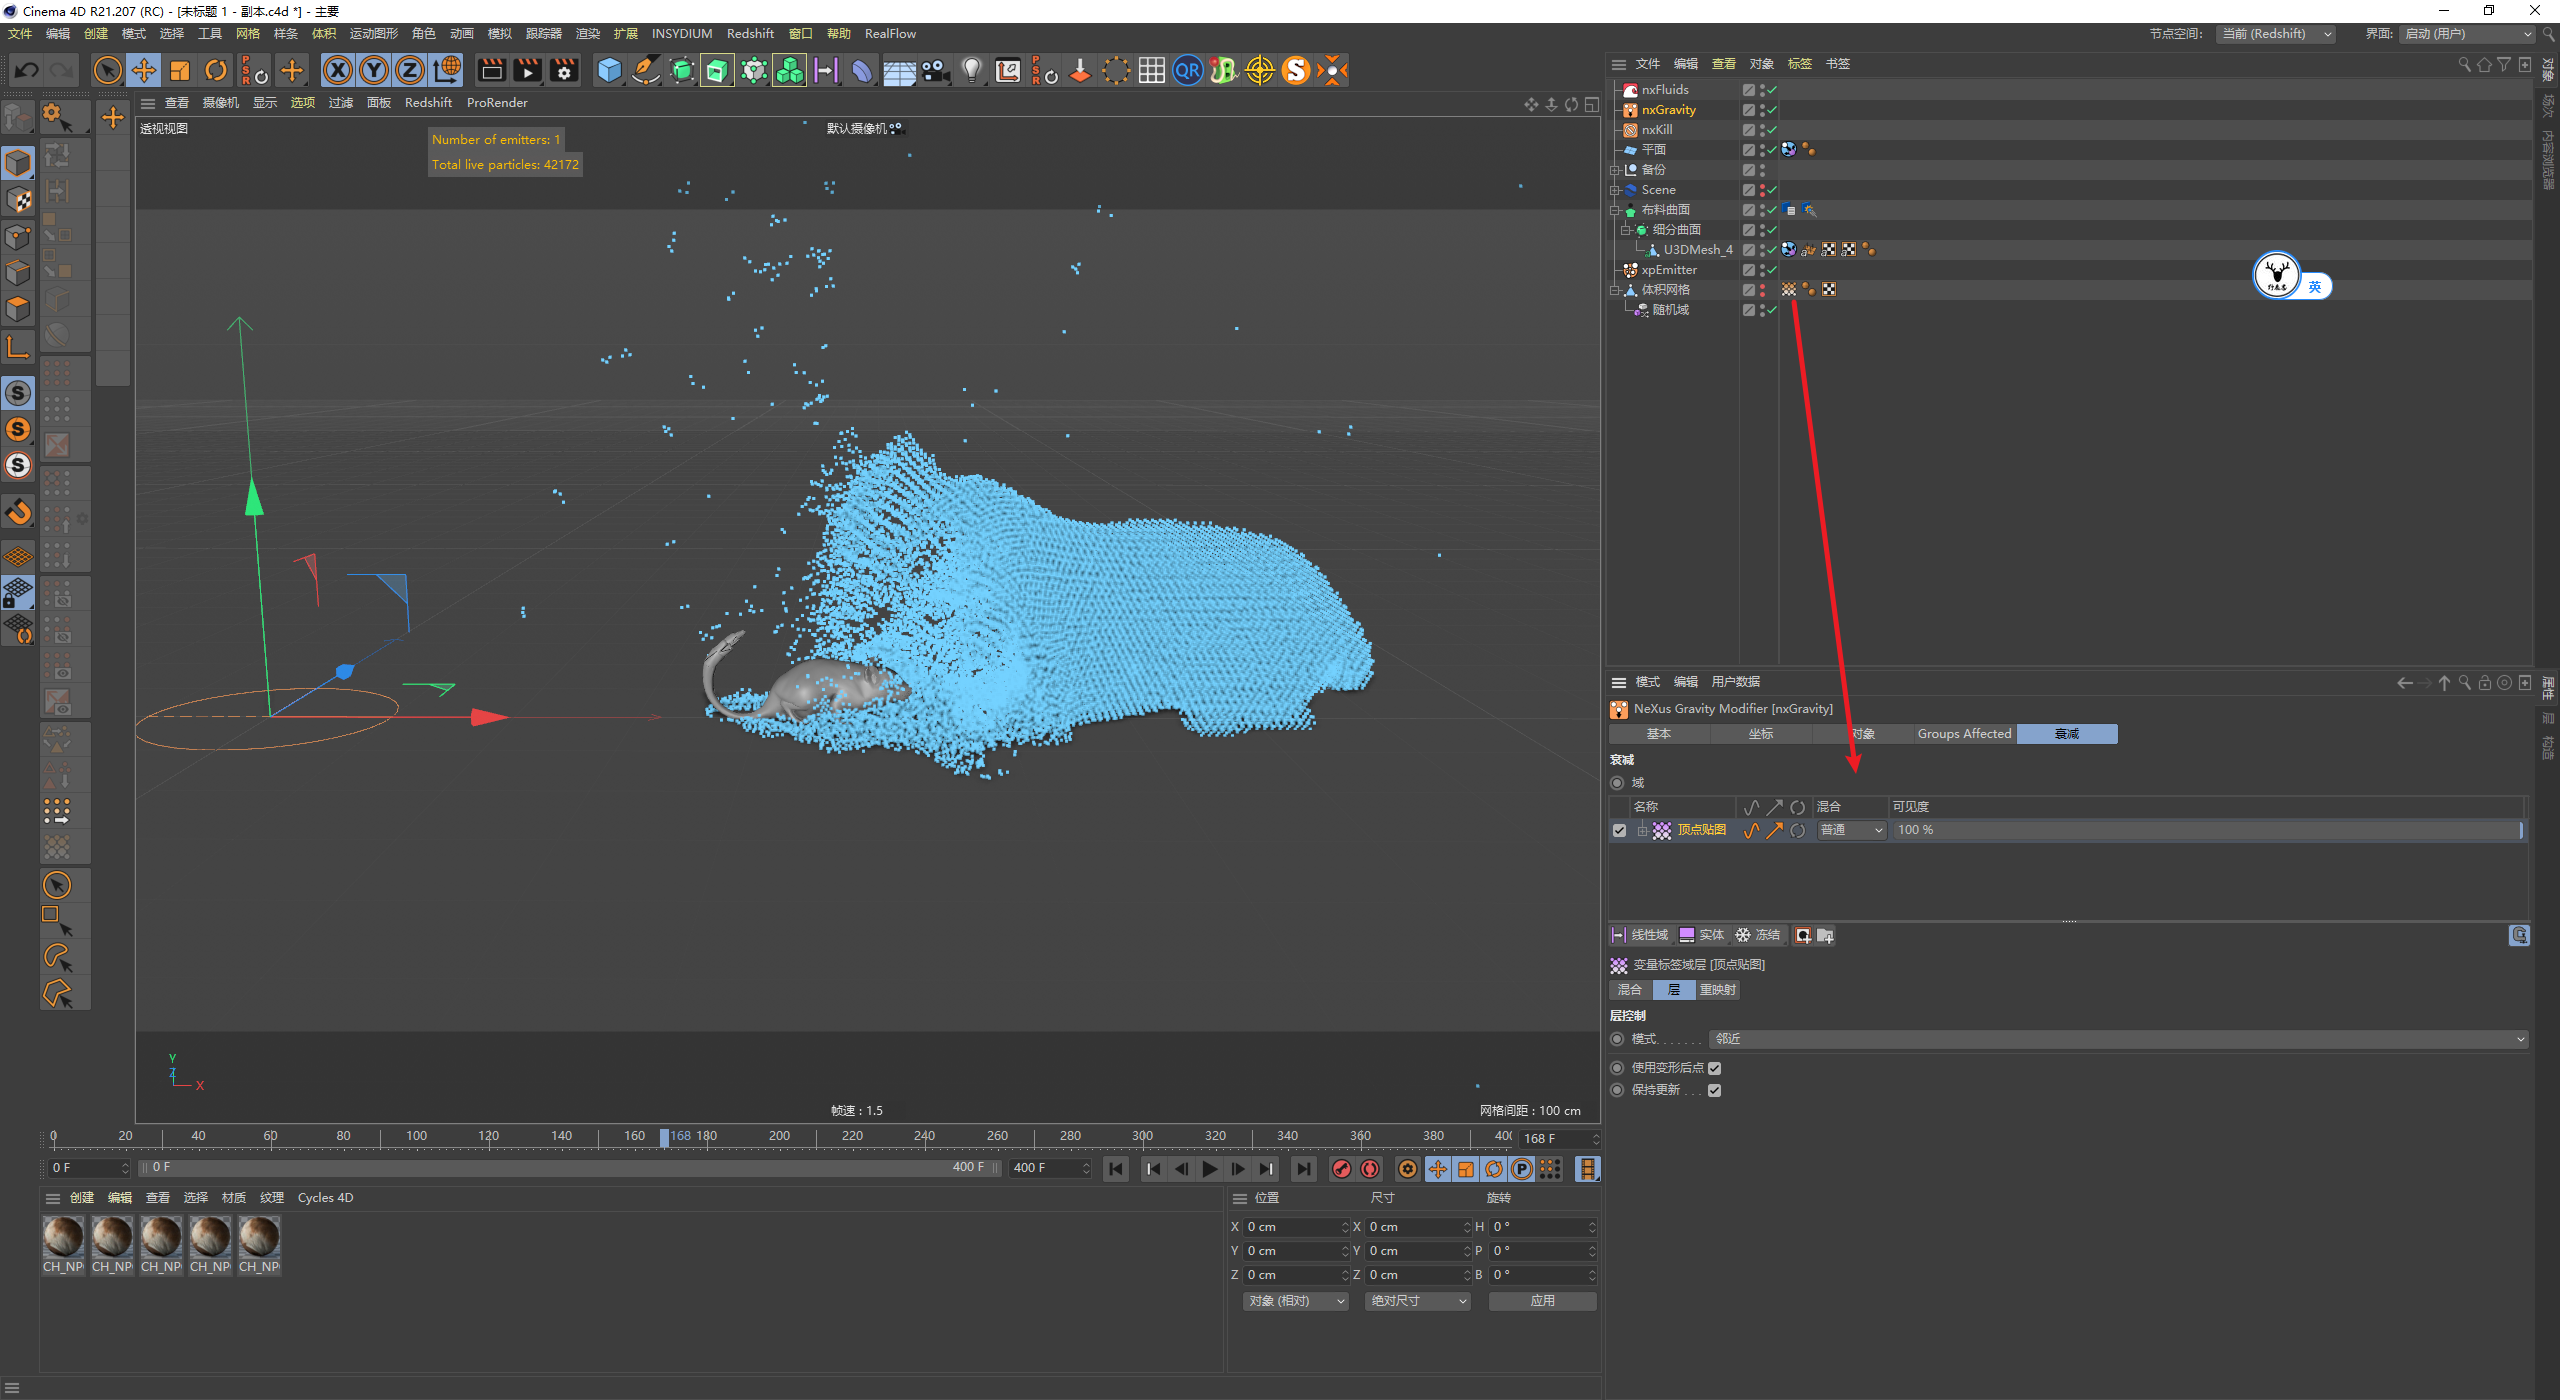Select the Rotate tool icon
The image size is (2560, 1400).
click(216, 70)
